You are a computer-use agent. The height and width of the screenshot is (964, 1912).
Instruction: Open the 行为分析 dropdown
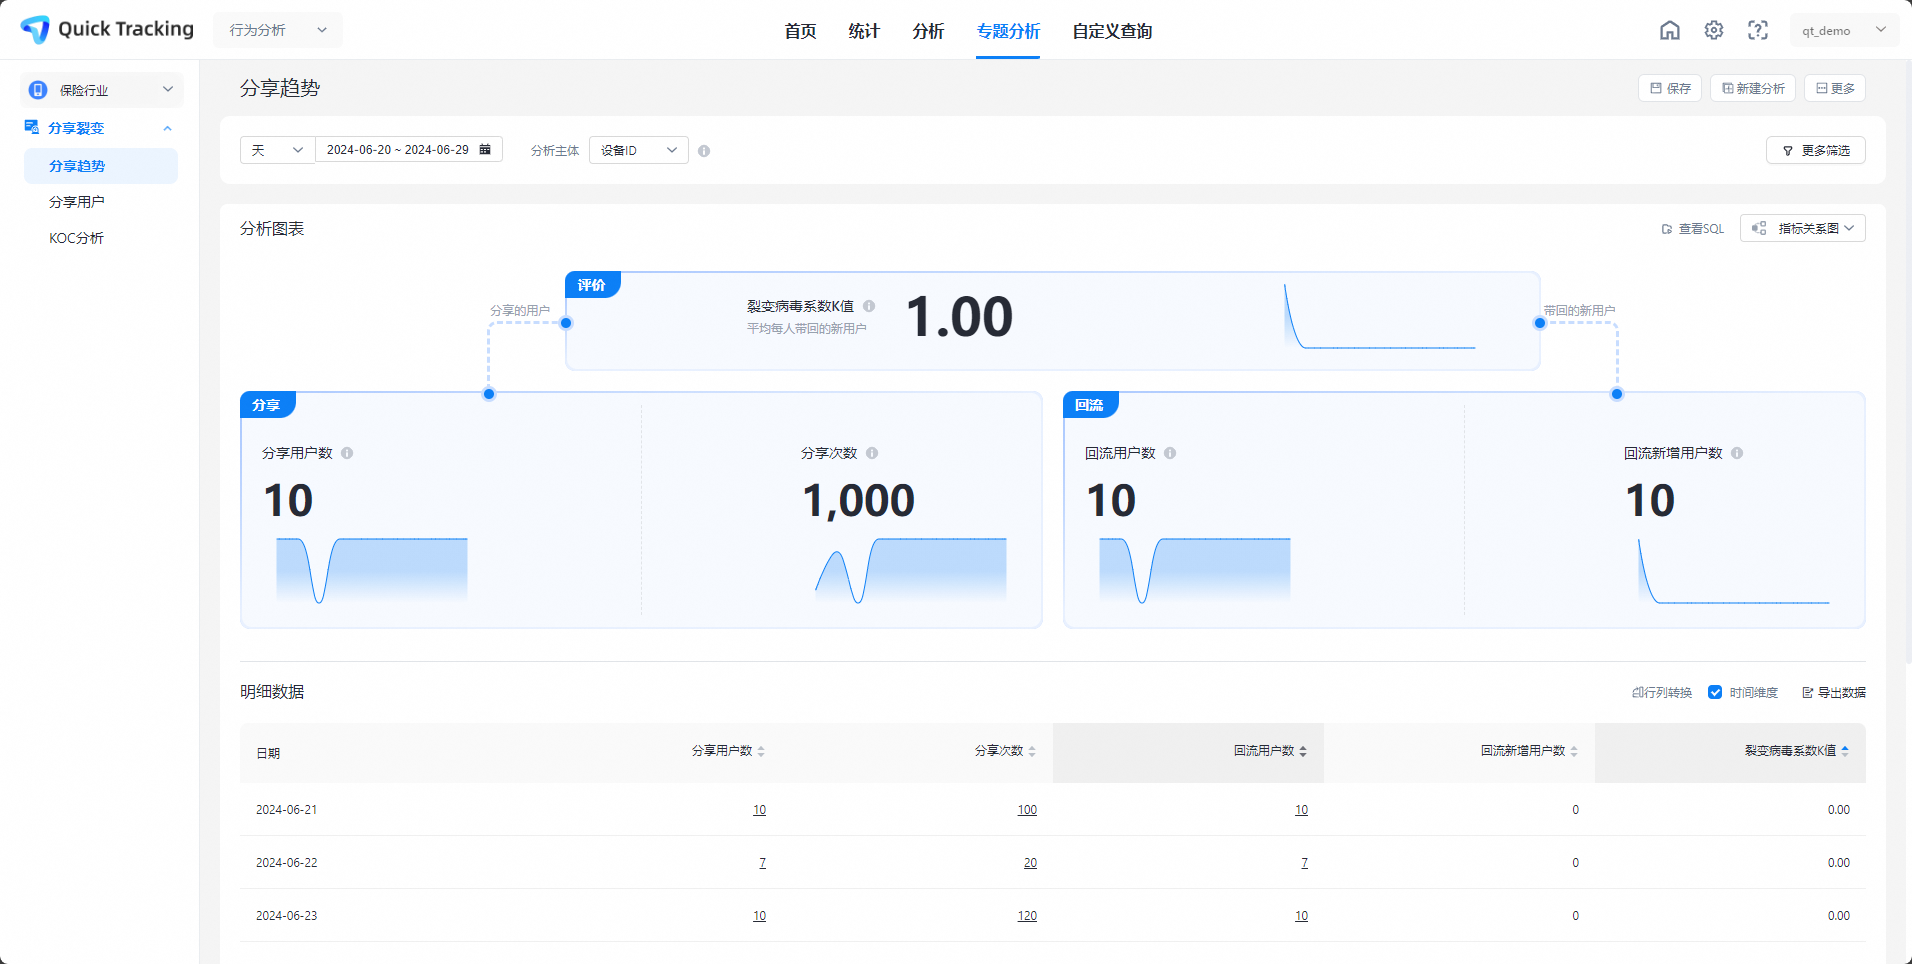278,30
